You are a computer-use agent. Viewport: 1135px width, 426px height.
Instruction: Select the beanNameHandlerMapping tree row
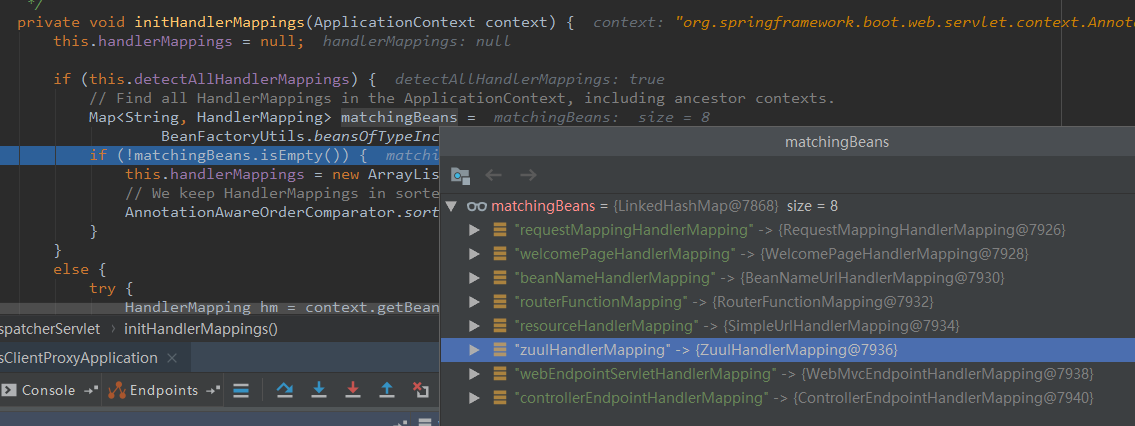coord(788,278)
